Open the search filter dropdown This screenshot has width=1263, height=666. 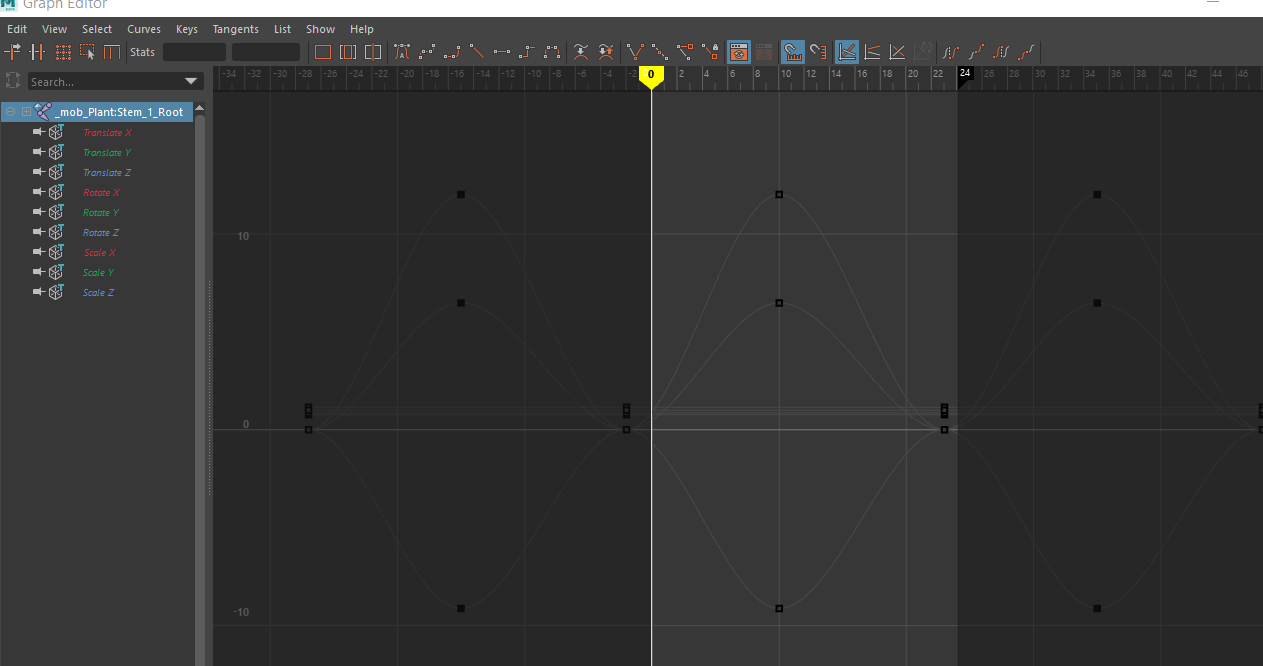tap(190, 80)
